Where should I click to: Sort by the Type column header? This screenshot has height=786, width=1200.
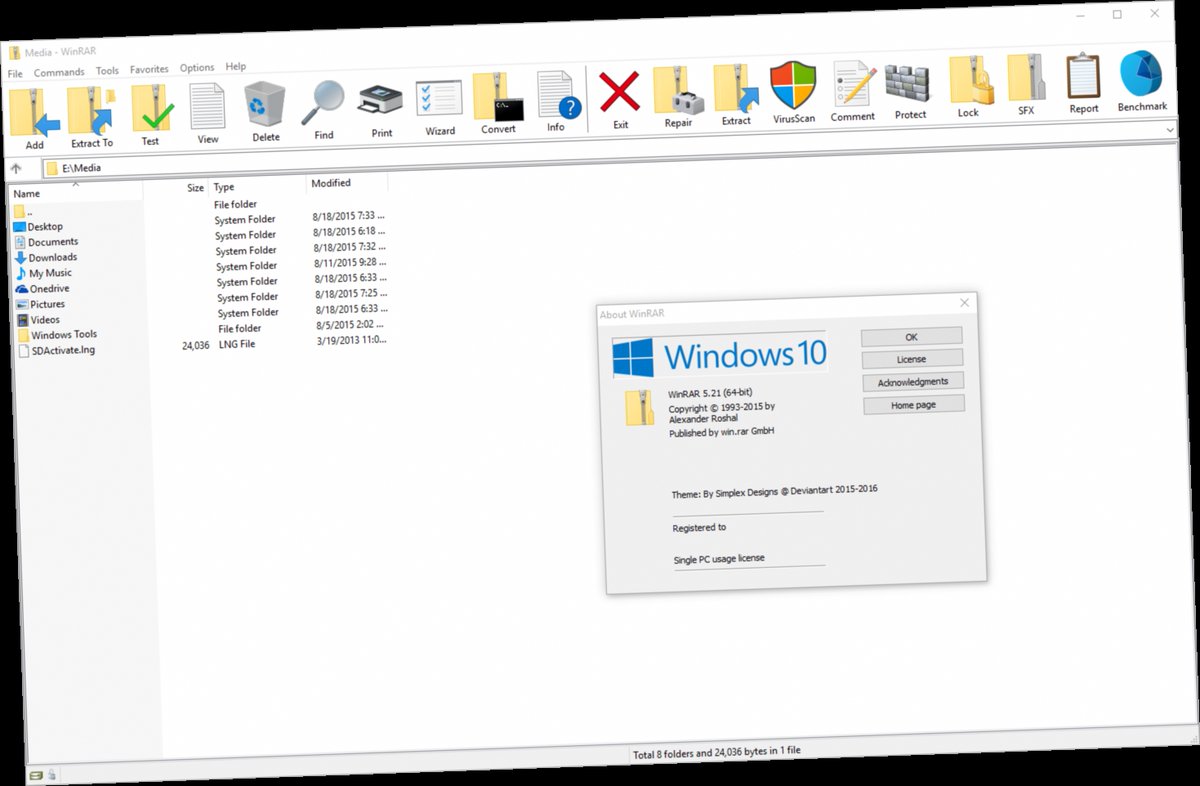256,186
